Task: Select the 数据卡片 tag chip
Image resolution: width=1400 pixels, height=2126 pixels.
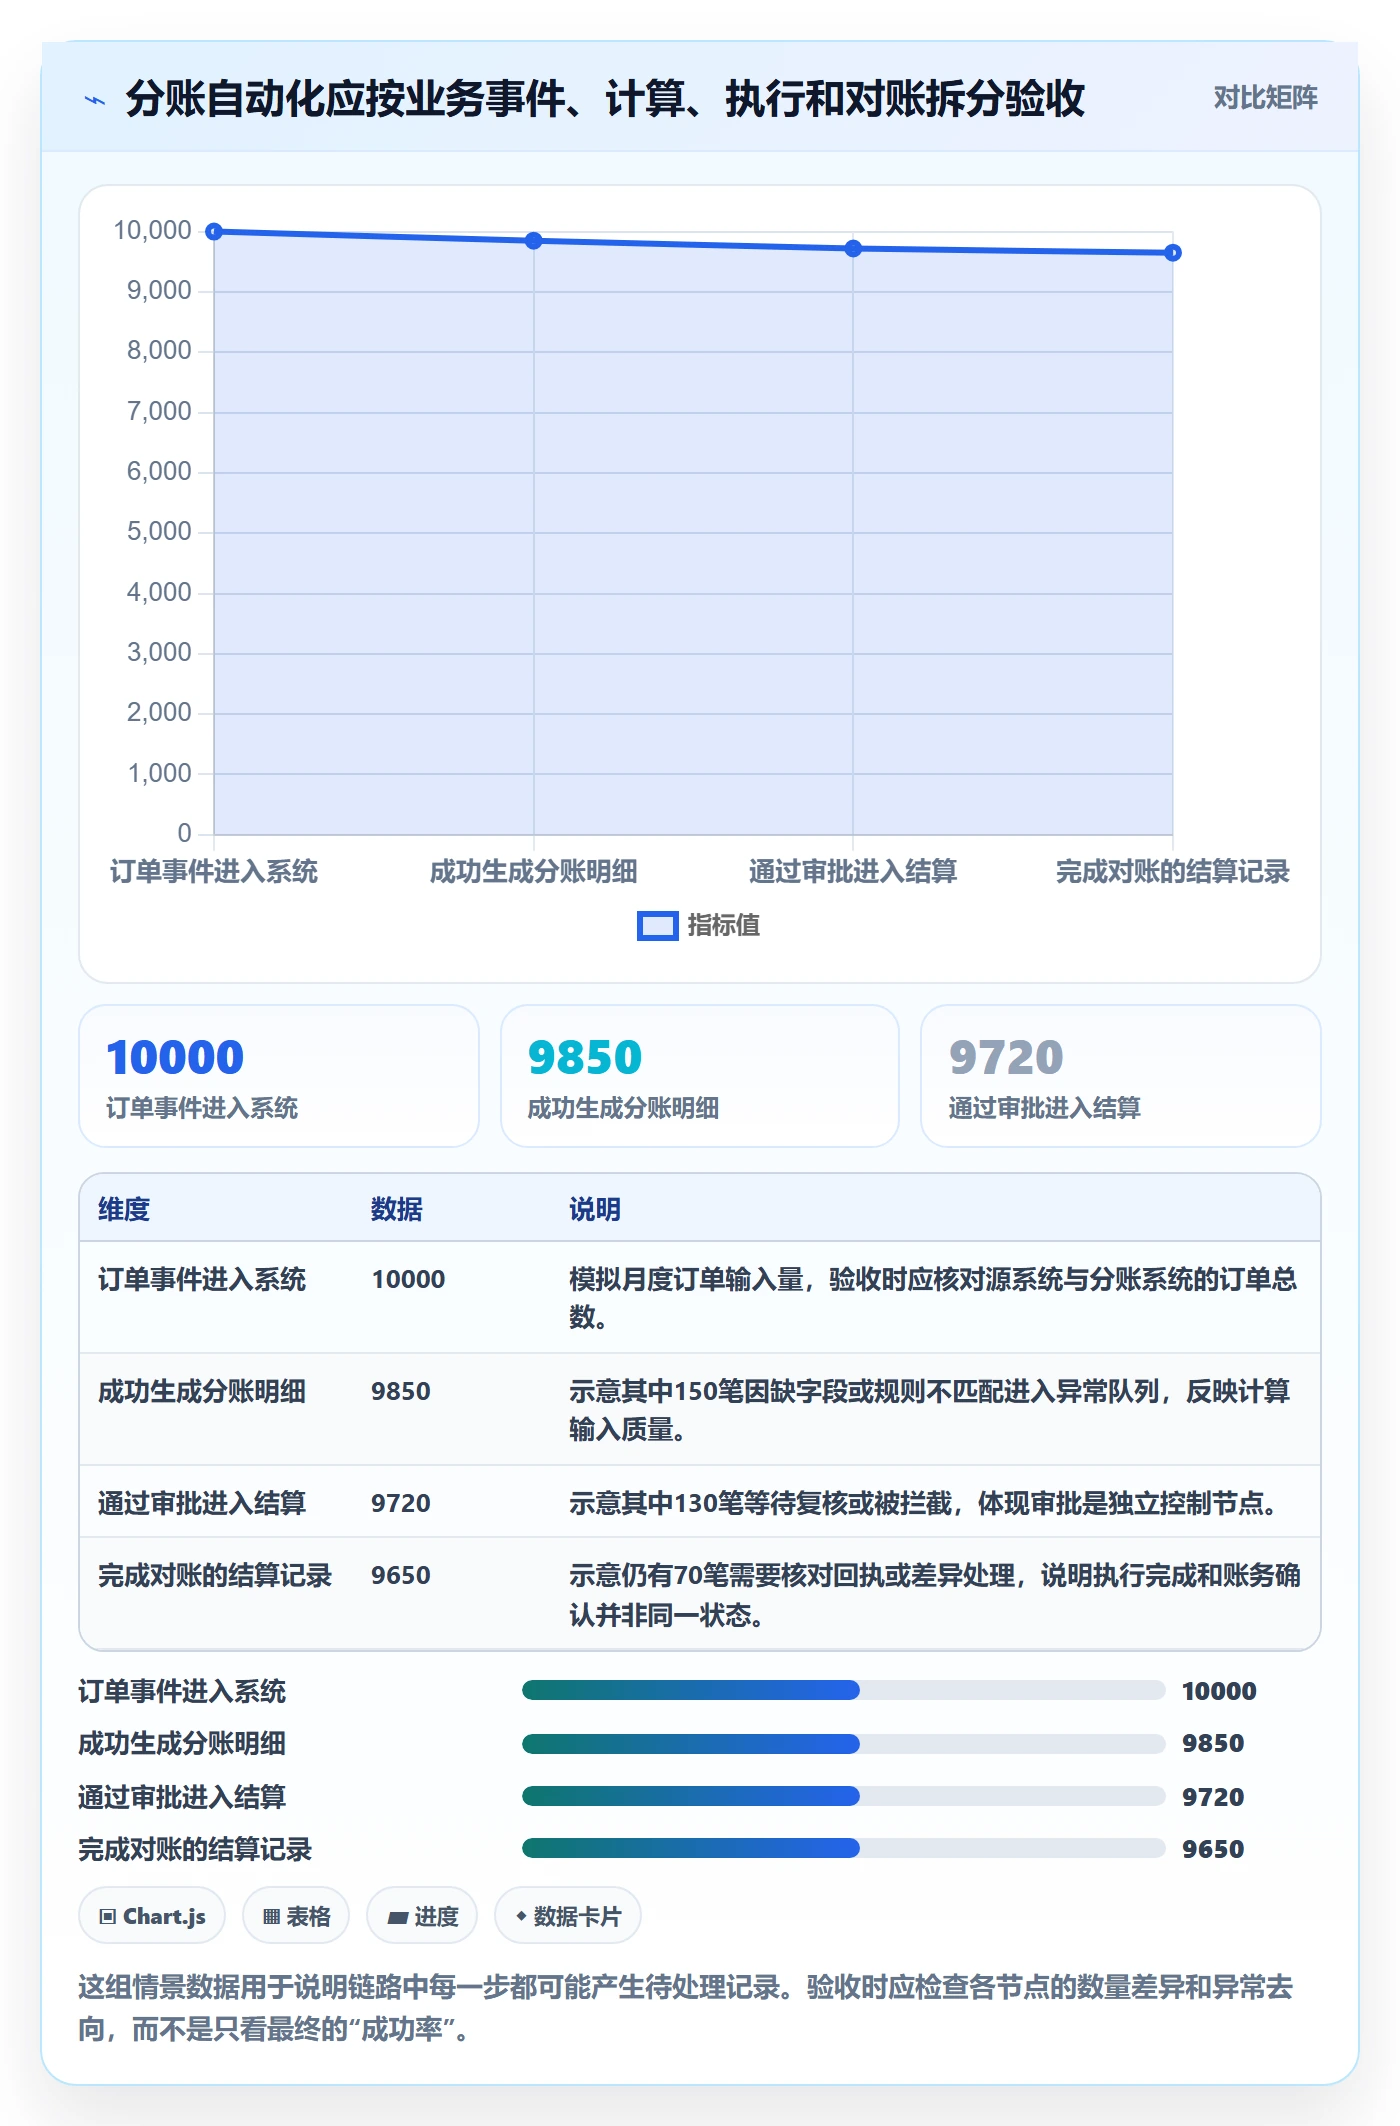Action: coord(568,1916)
